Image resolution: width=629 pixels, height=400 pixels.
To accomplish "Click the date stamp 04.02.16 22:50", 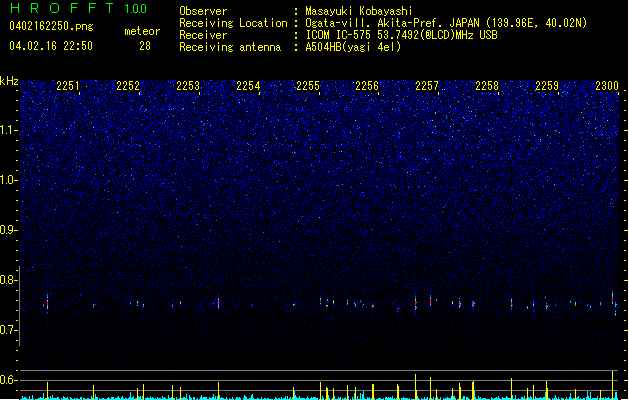I will 51,46.
